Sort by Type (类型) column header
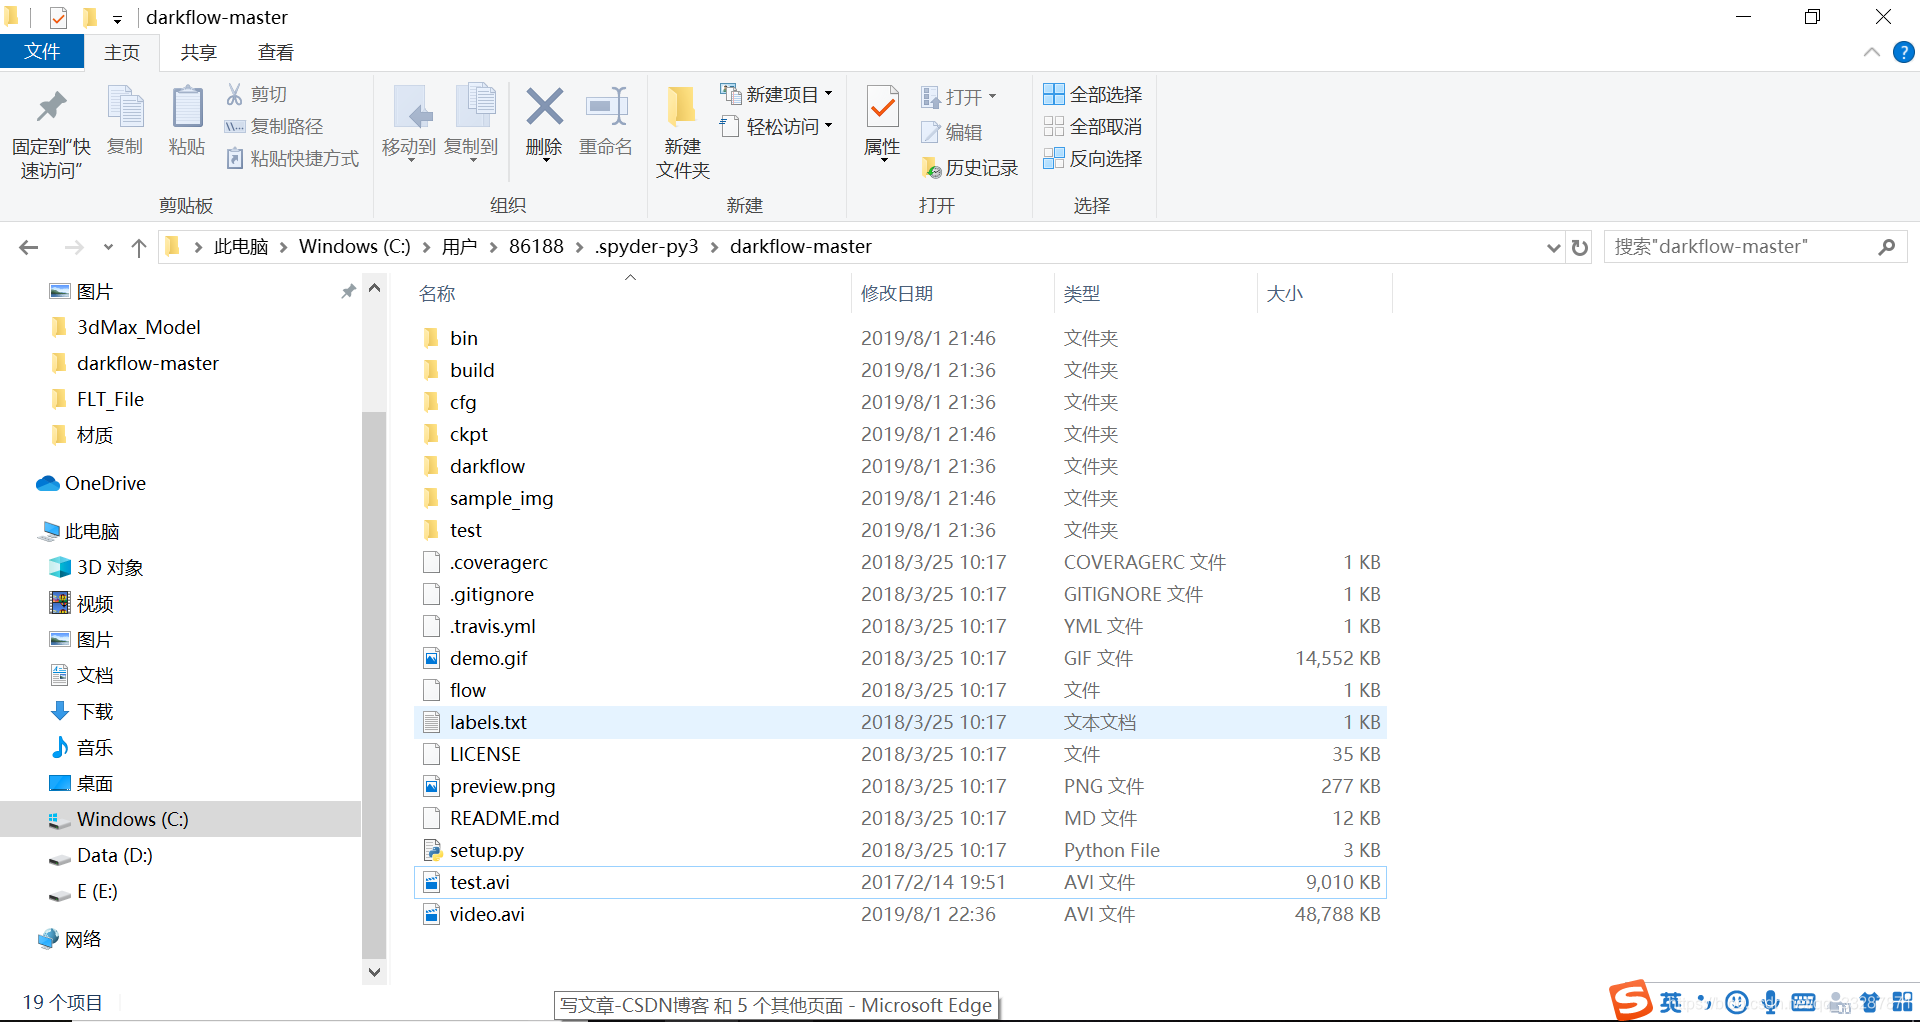Image resolution: width=1920 pixels, height=1022 pixels. point(1154,294)
